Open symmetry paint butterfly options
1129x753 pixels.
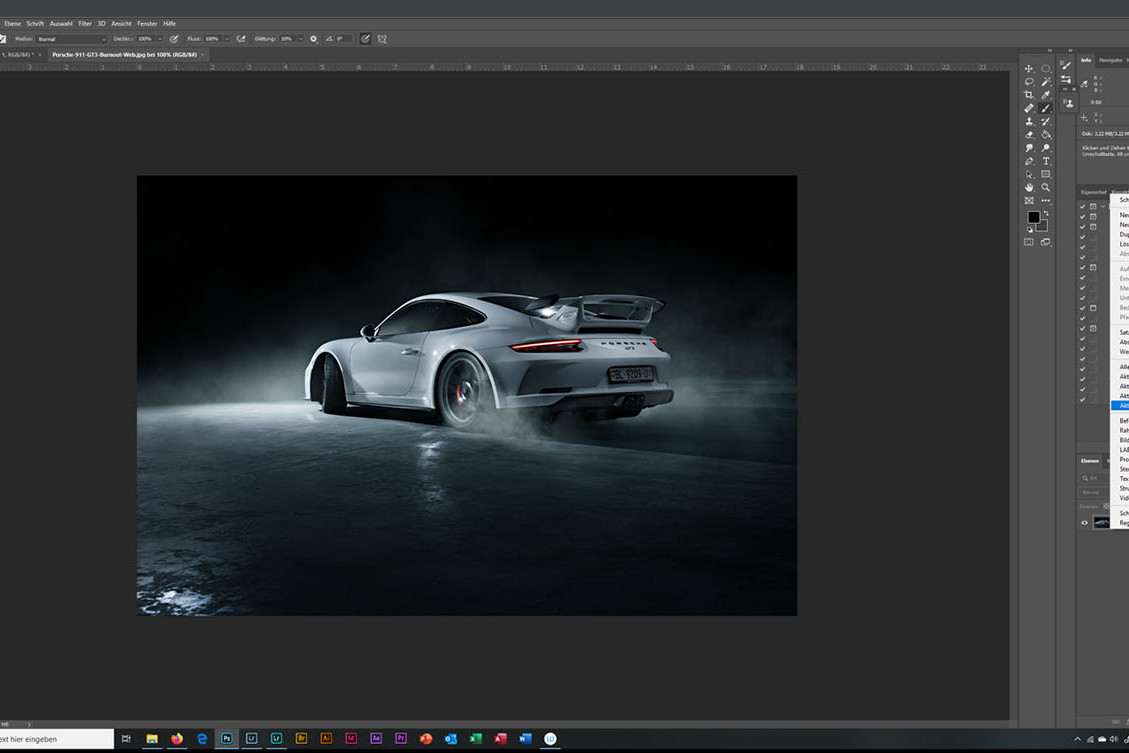(x=382, y=39)
